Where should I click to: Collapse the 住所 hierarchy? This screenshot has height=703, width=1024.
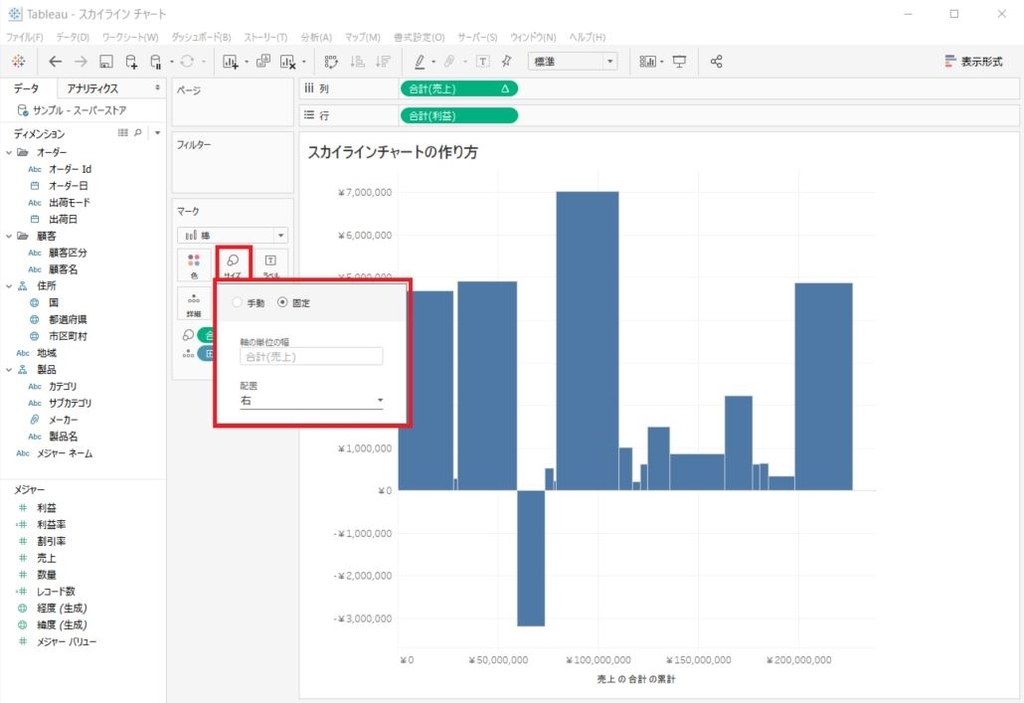[x=9, y=286]
